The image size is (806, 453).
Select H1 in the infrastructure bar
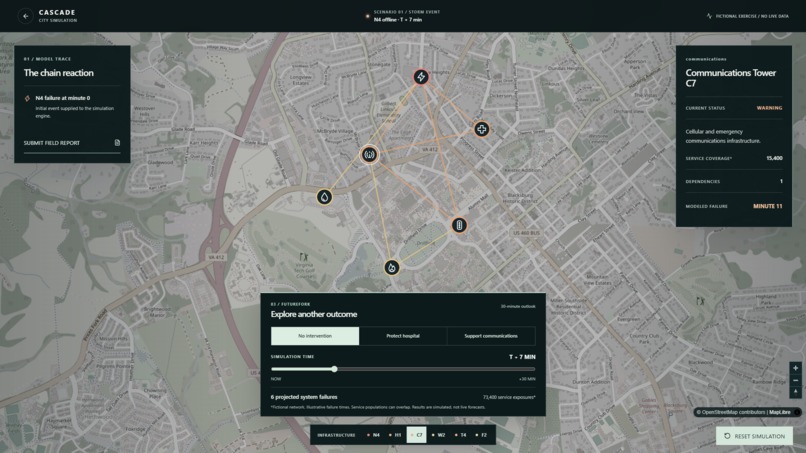(x=395, y=435)
